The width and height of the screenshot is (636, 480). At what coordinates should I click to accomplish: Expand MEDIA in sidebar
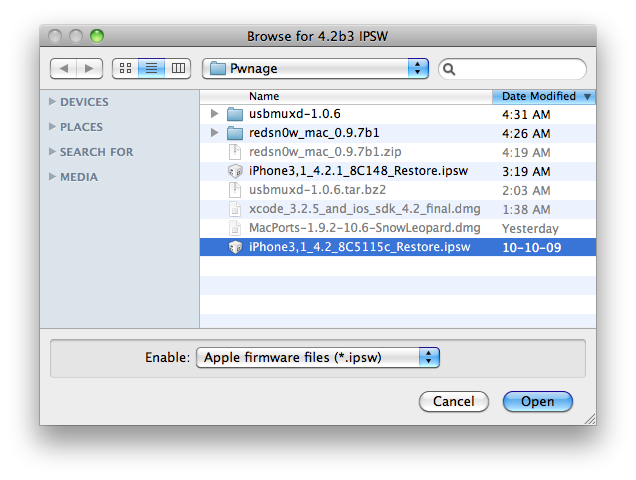click(52, 177)
